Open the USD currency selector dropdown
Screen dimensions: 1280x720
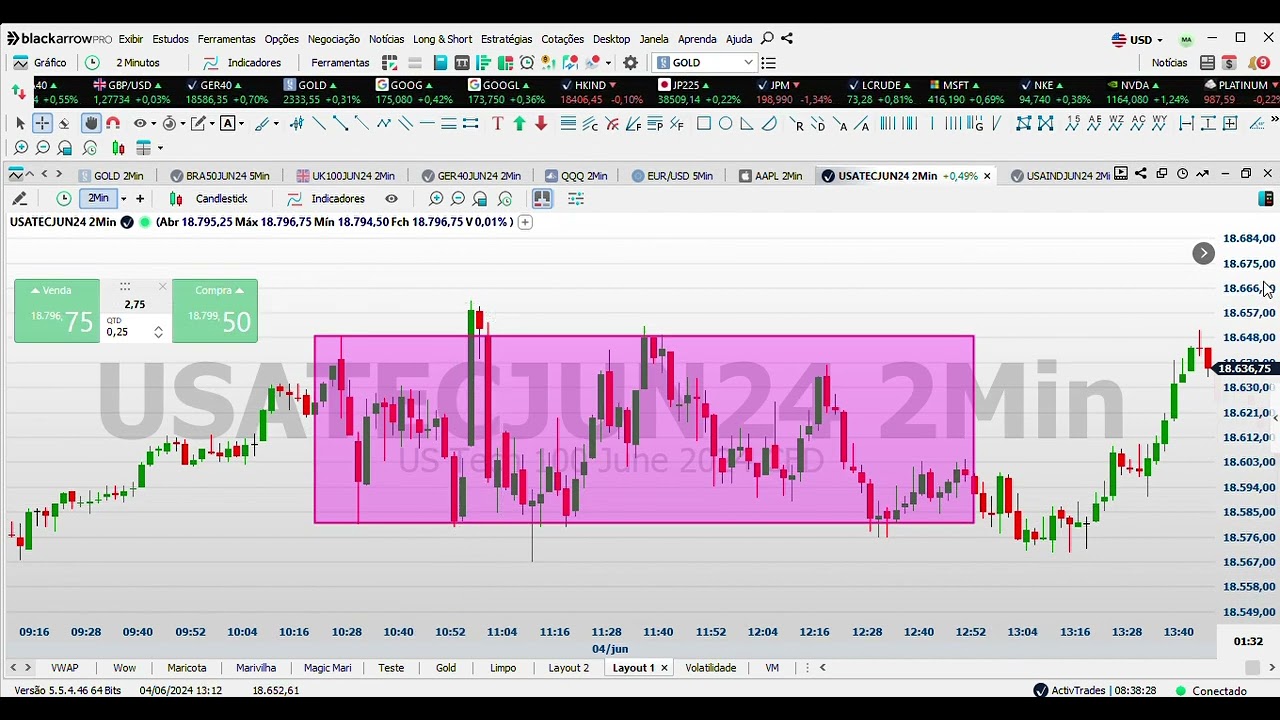click(1137, 40)
